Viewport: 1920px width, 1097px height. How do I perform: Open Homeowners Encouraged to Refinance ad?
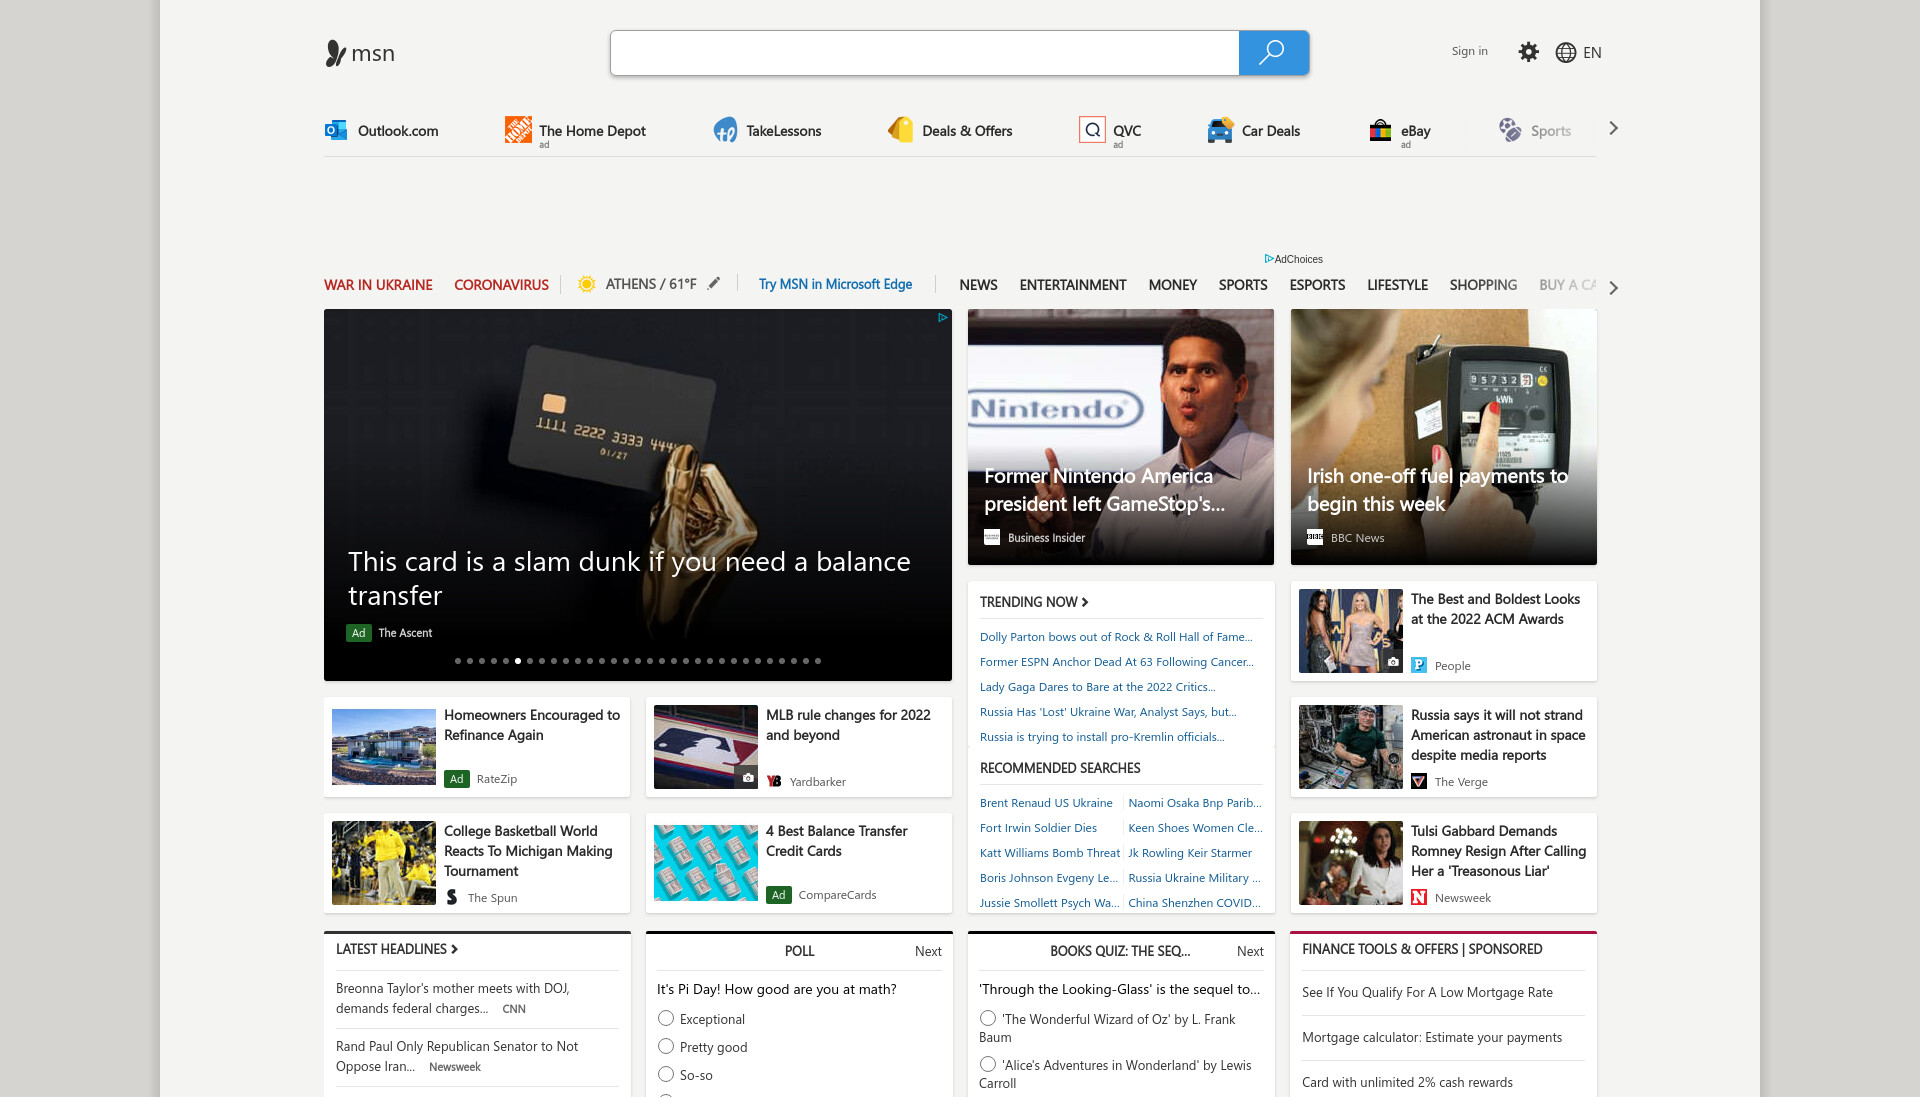476,747
